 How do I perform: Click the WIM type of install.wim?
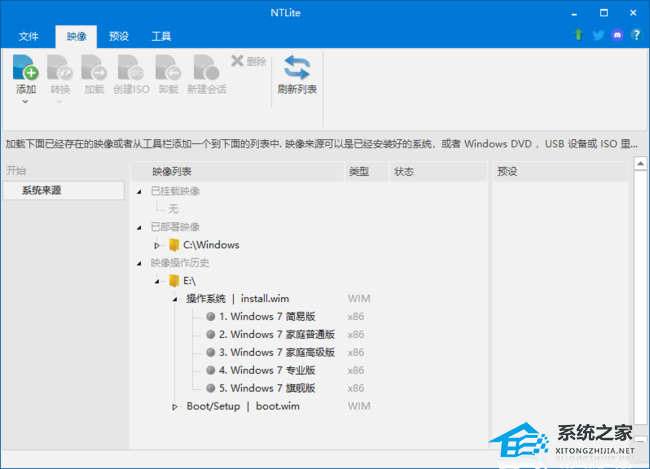coord(359,299)
